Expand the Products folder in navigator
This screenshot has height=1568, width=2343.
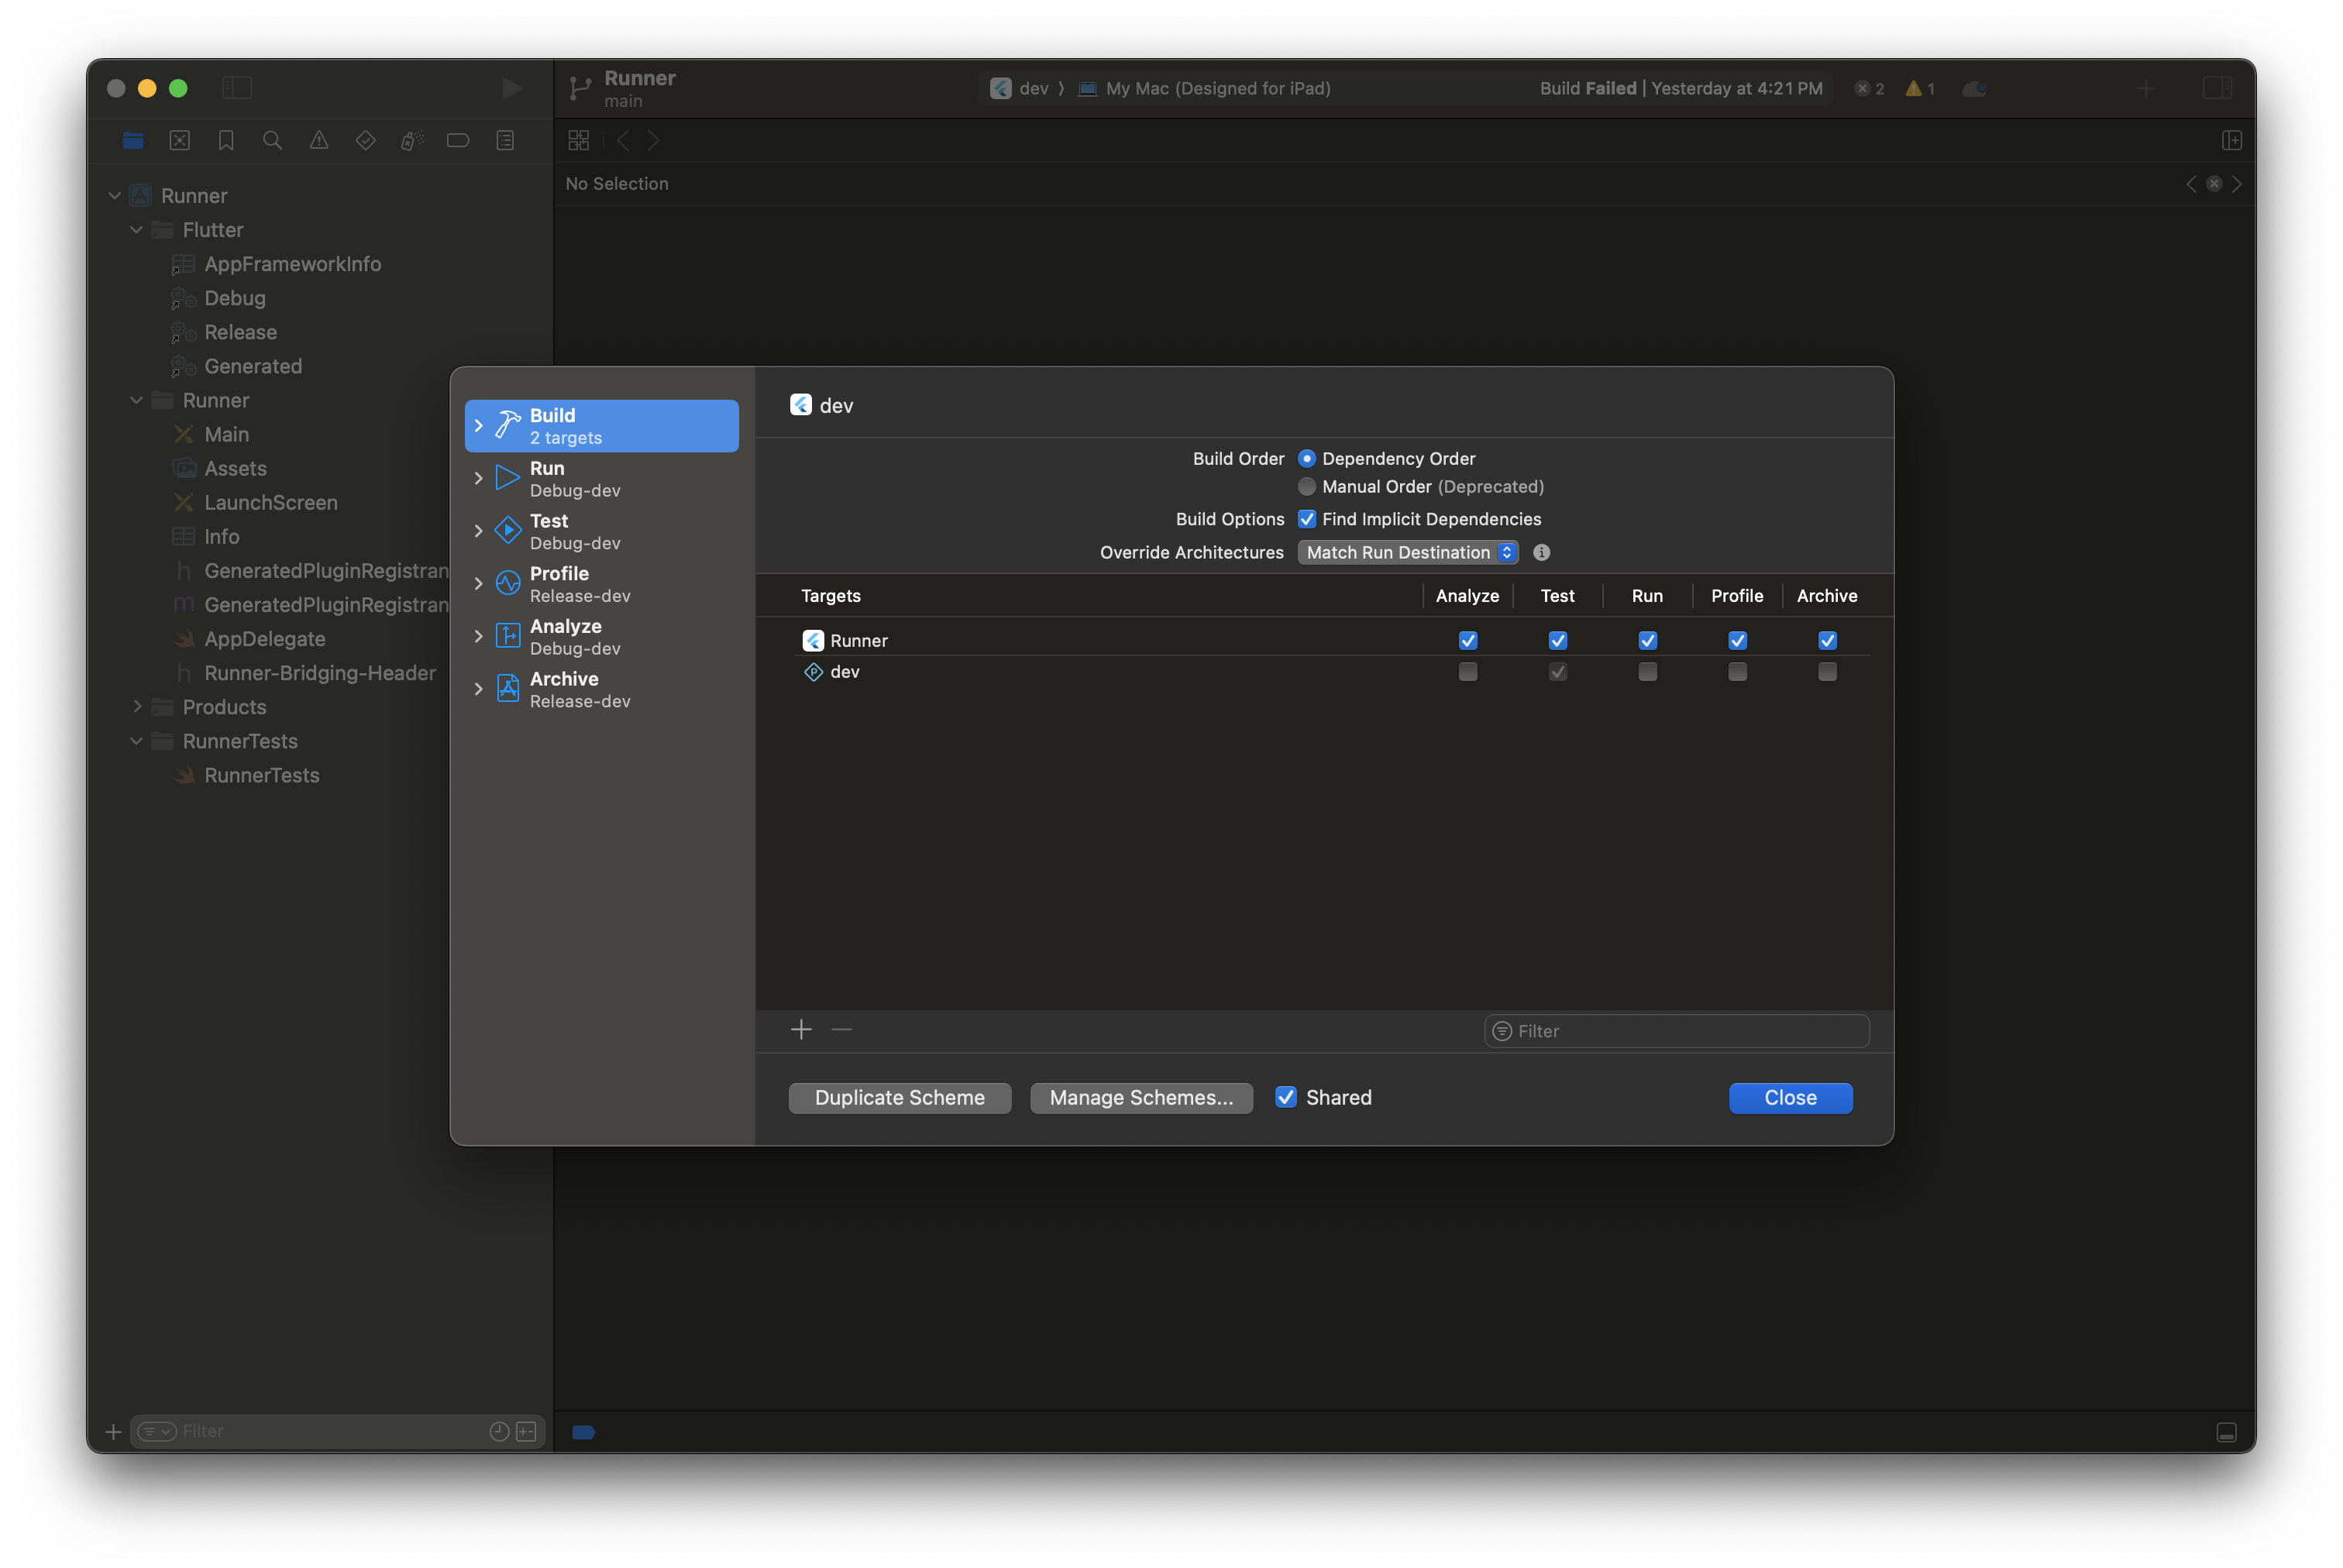click(138, 707)
